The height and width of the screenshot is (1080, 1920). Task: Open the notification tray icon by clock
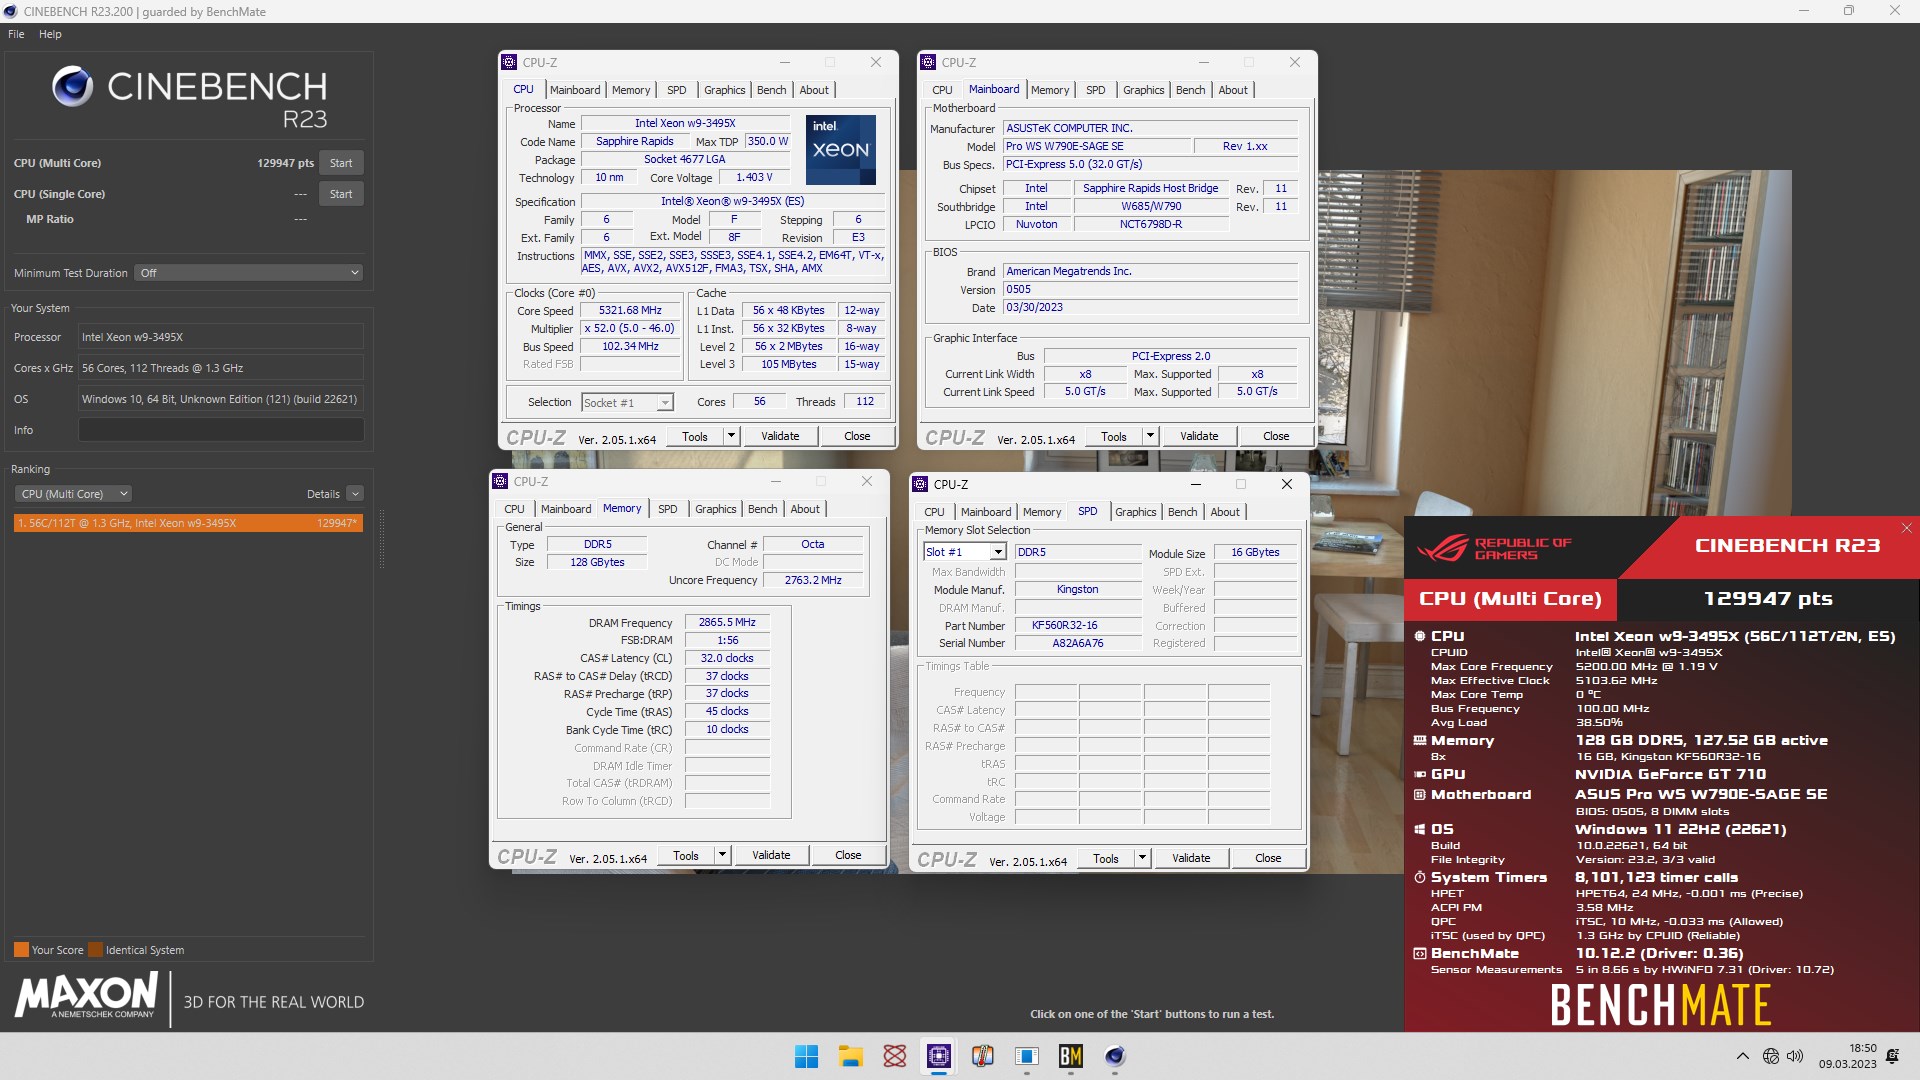pyautogui.click(x=1892, y=1056)
